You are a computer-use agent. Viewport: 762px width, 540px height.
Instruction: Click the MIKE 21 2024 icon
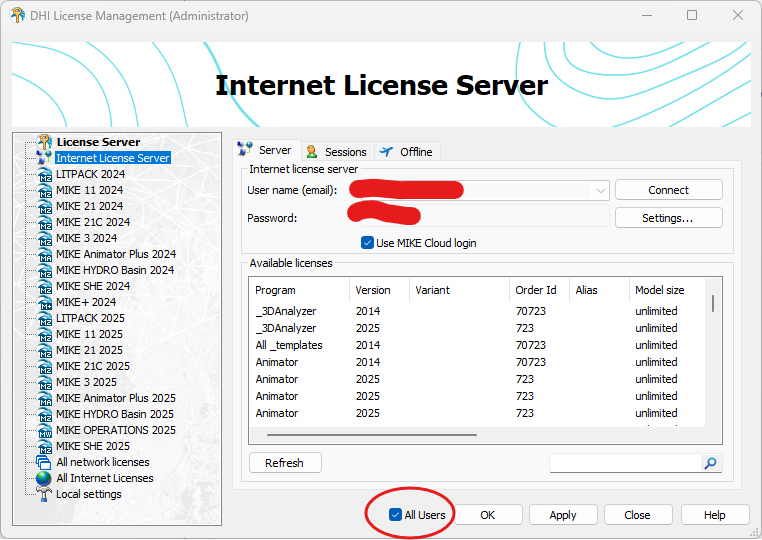[45, 206]
